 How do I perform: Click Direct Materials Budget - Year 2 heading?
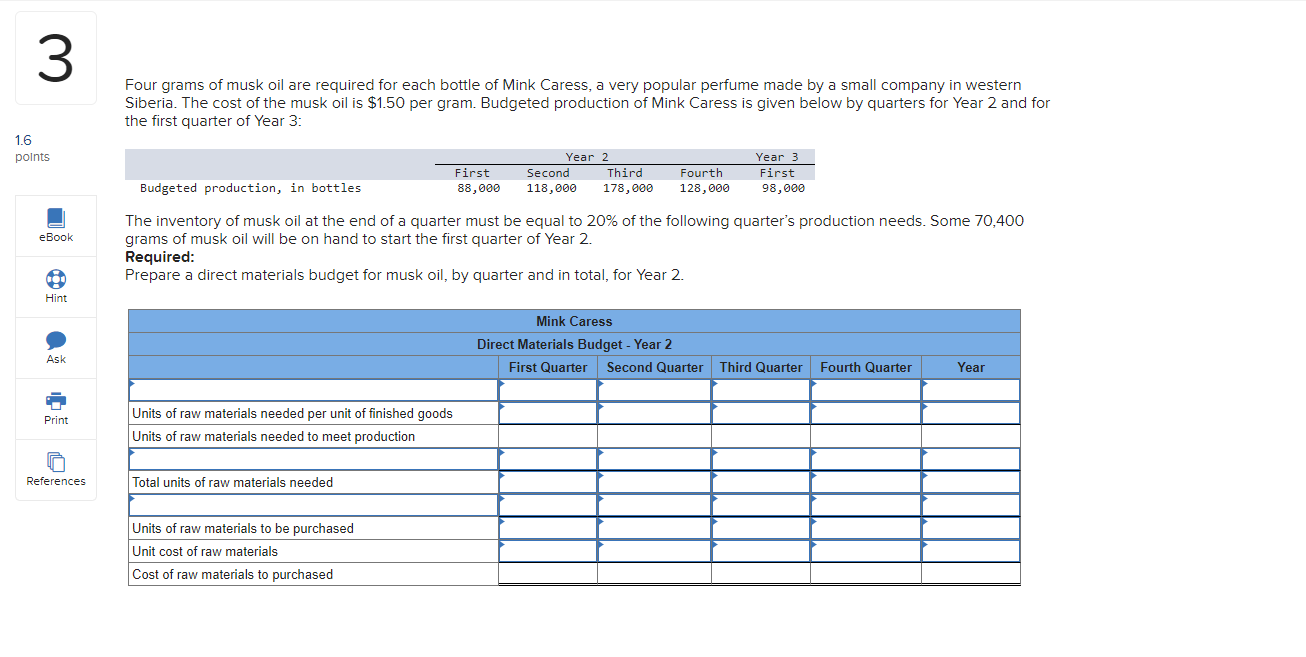pos(574,344)
